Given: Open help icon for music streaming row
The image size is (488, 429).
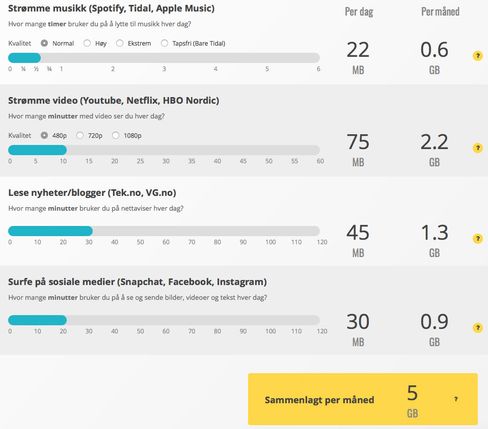Looking at the screenshot, I should (478, 56).
